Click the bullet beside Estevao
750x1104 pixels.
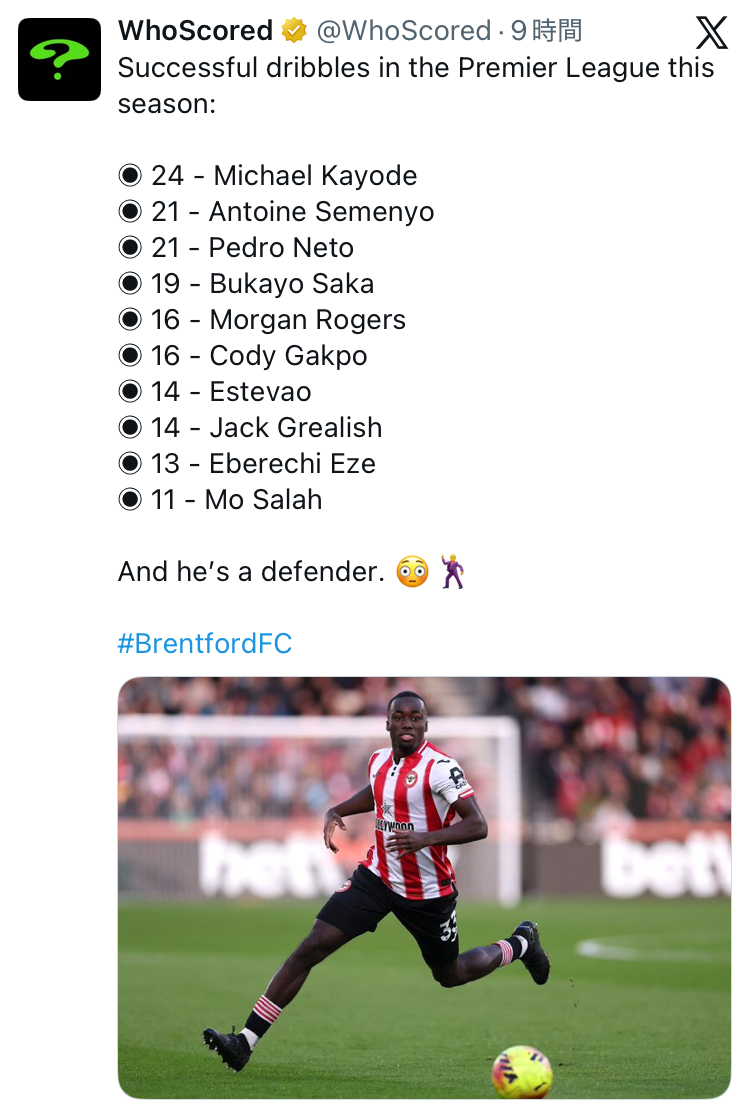click(x=130, y=392)
